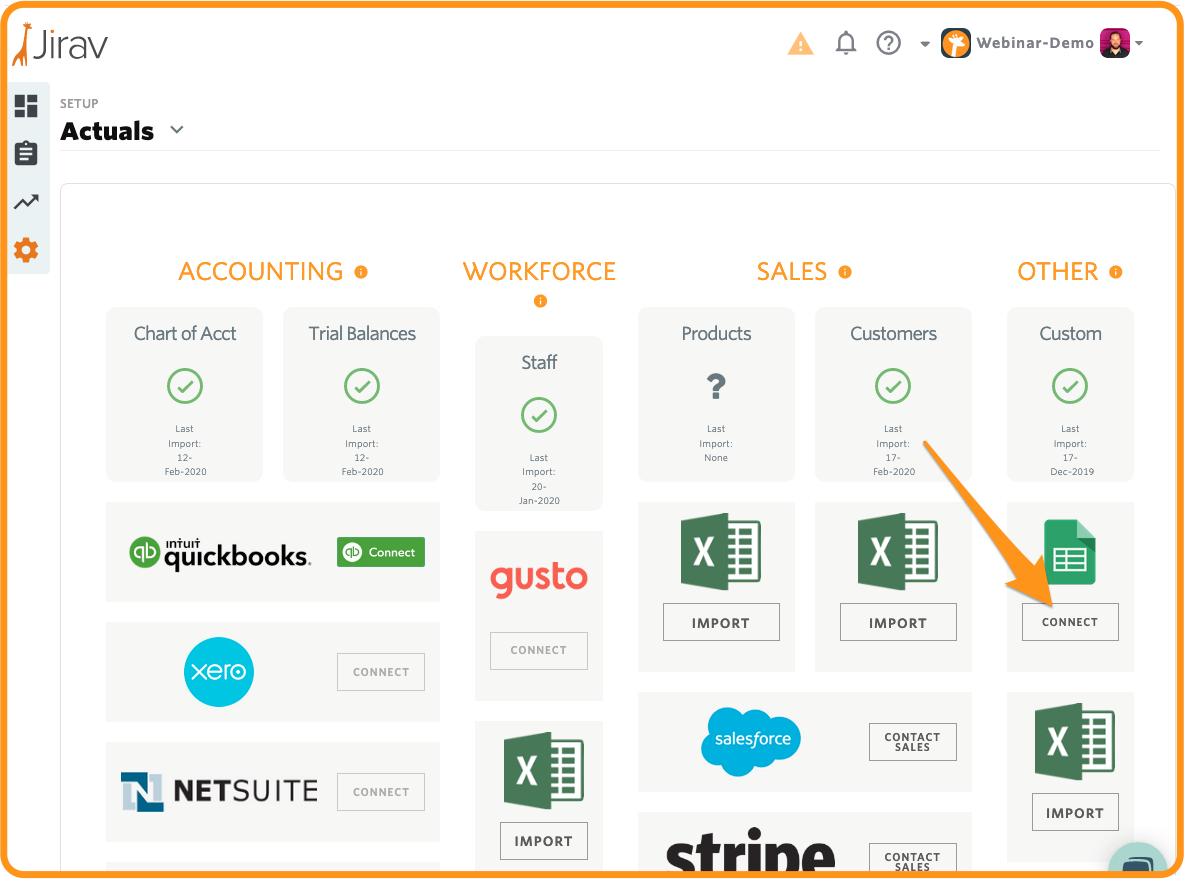Open the notifications bell

[846, 43]
